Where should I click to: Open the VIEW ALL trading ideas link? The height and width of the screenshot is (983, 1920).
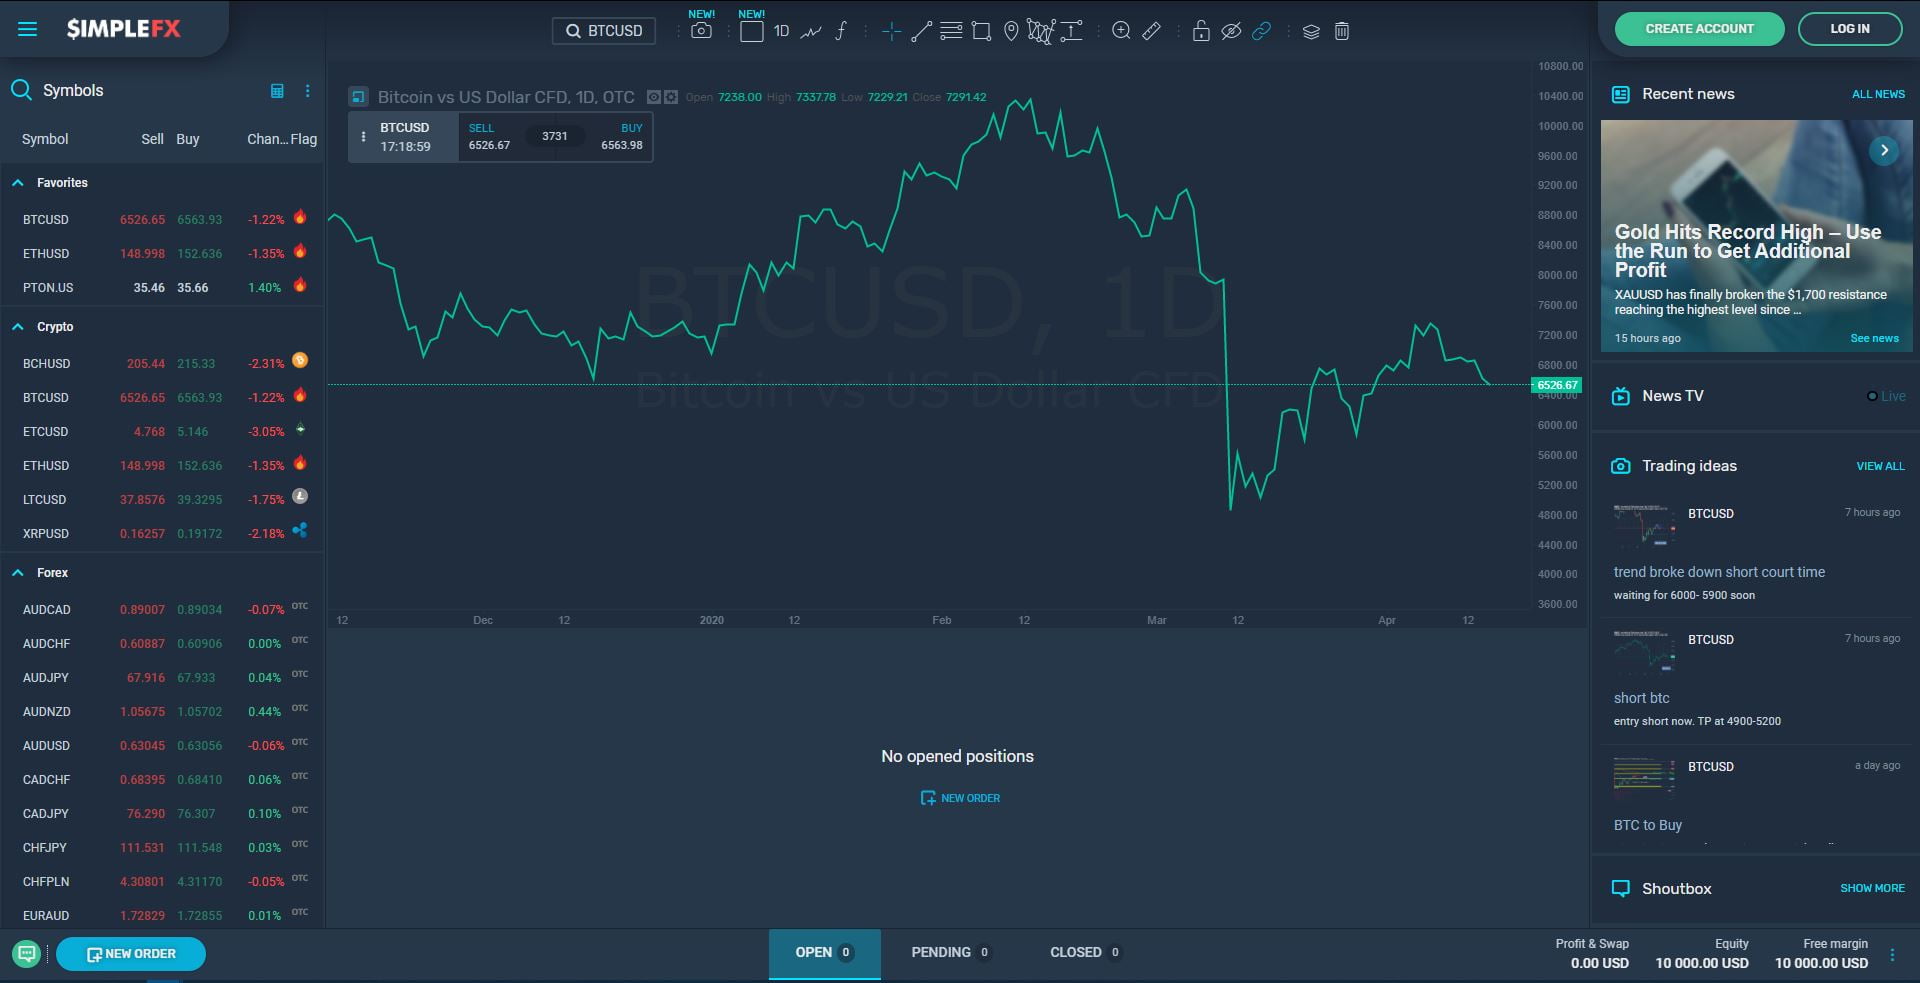pos(1880,466)
